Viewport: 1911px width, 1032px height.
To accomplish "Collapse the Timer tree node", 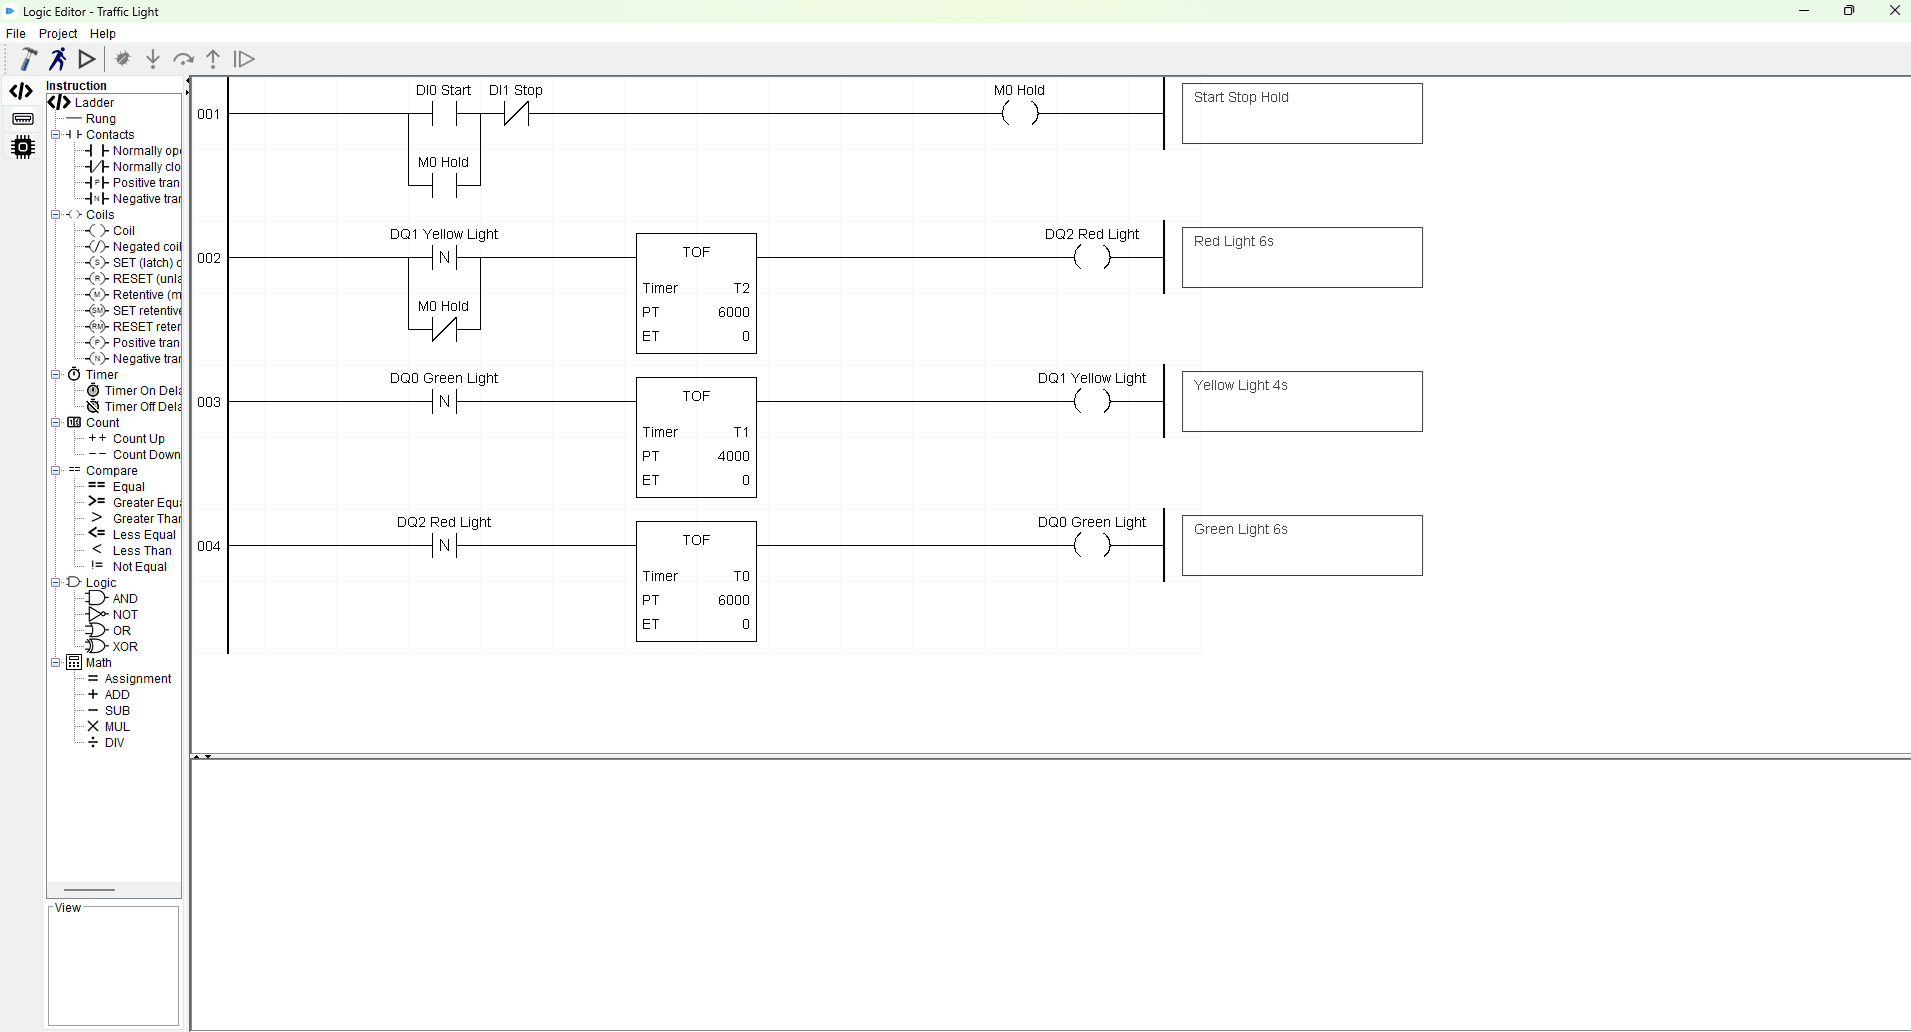I will click(56, 375).
